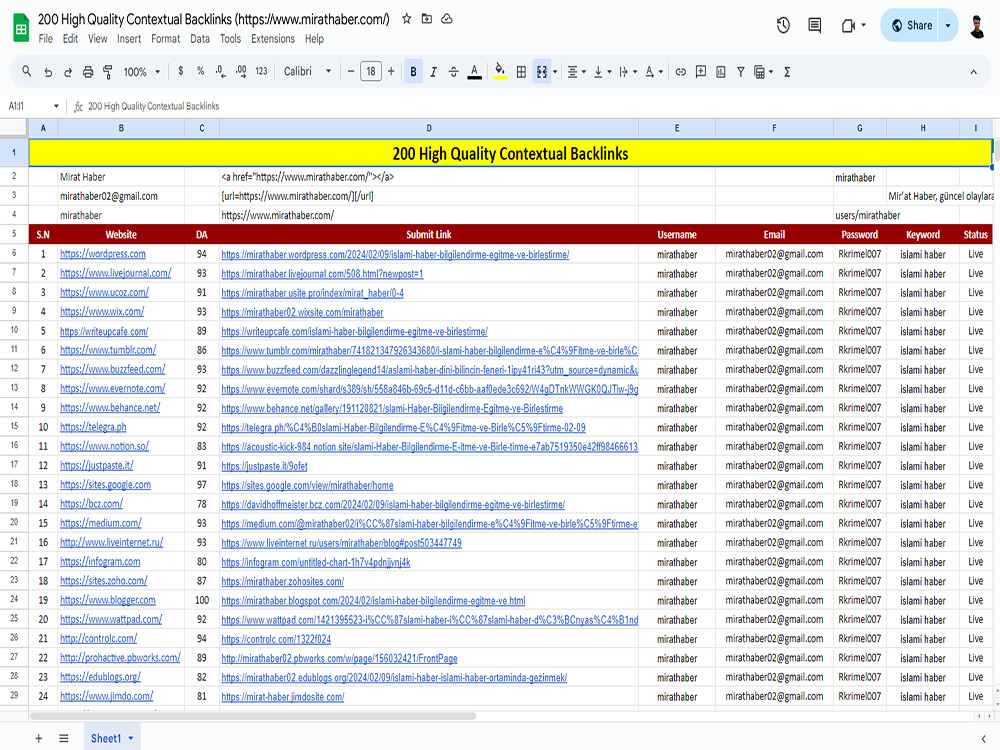Star the document title
This screenshot has width=1000, height=750.
[406, 18]
